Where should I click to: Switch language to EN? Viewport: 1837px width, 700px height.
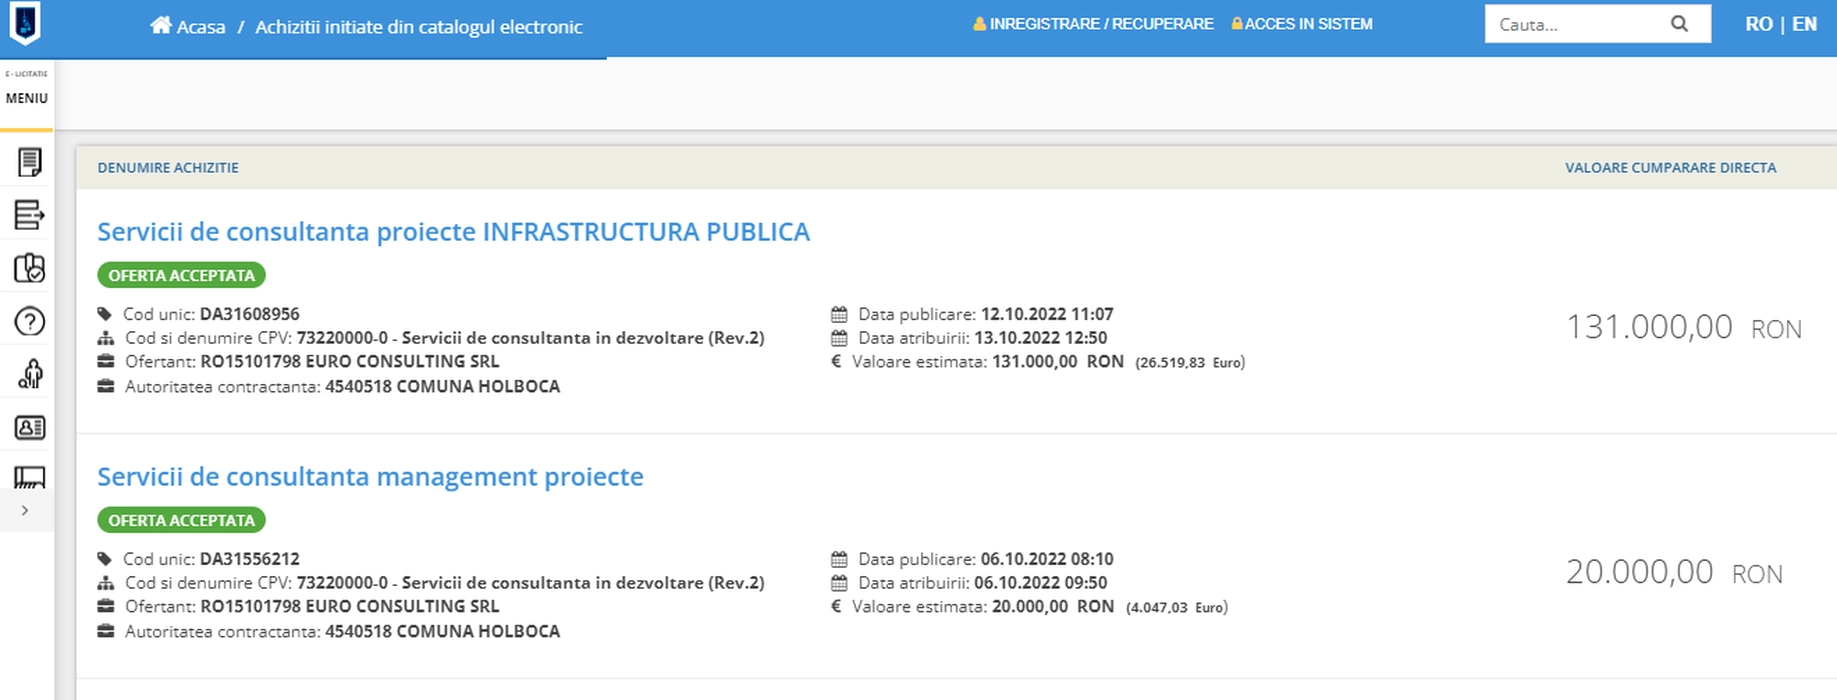pos(1804,24)
